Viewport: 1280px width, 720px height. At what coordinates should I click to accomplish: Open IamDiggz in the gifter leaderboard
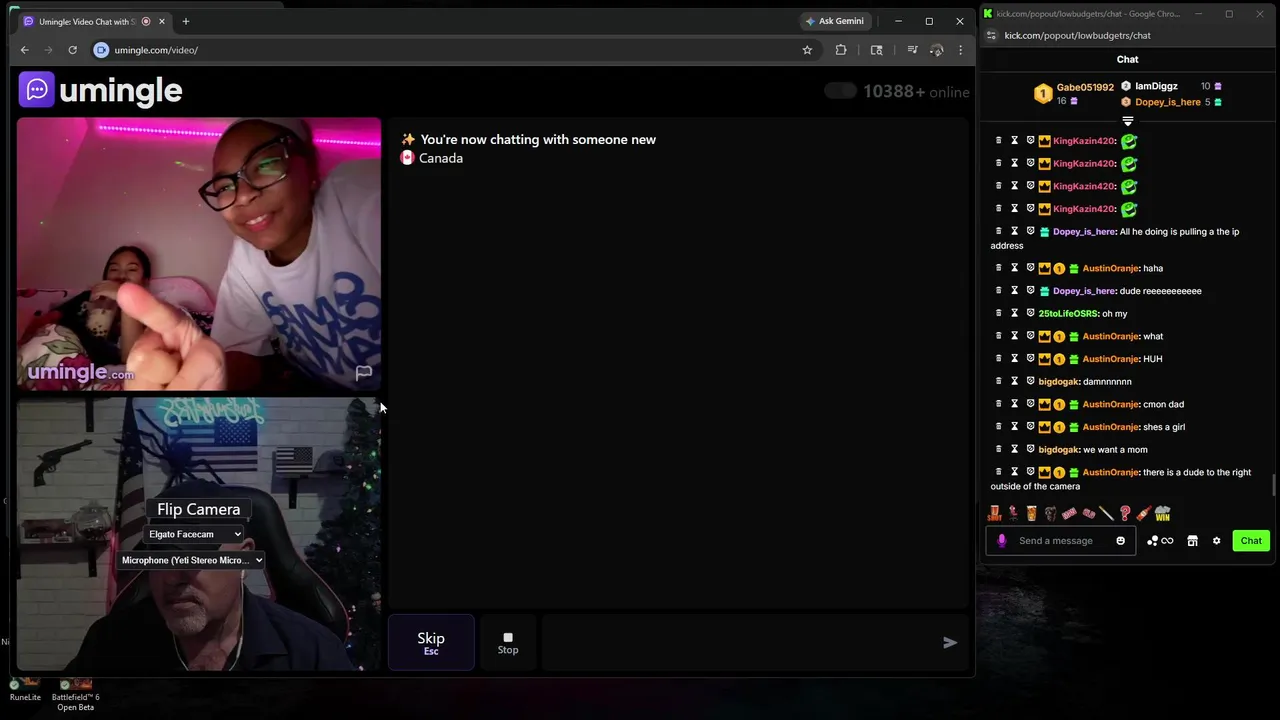(x=1157, y=86)
